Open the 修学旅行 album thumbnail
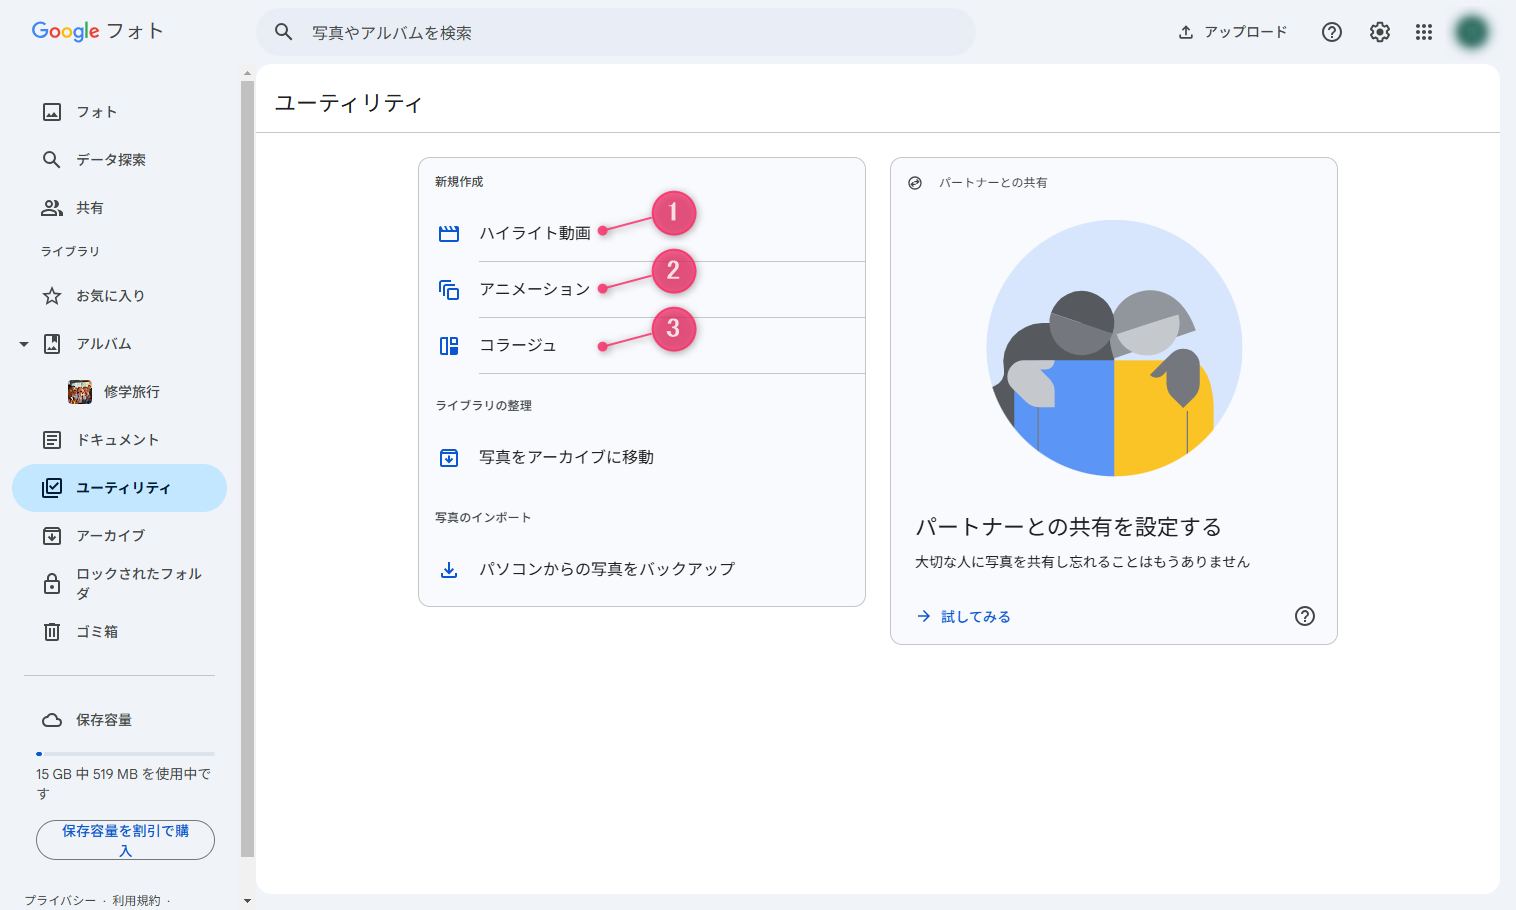The width and height of the screenshot is (1516, 910). tap(81, 391)
